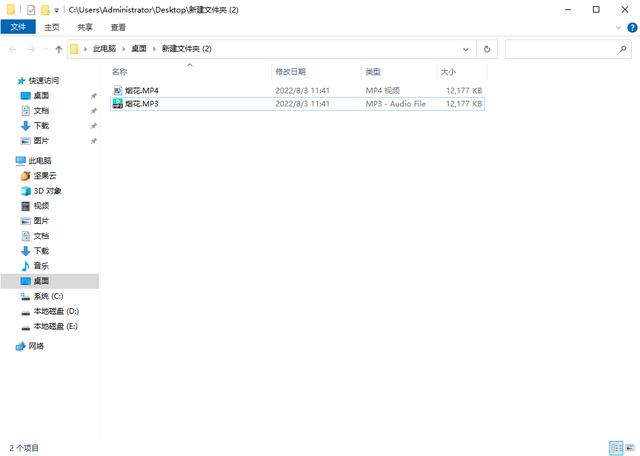Expand the ribbon with the chevron

(618, 27)
